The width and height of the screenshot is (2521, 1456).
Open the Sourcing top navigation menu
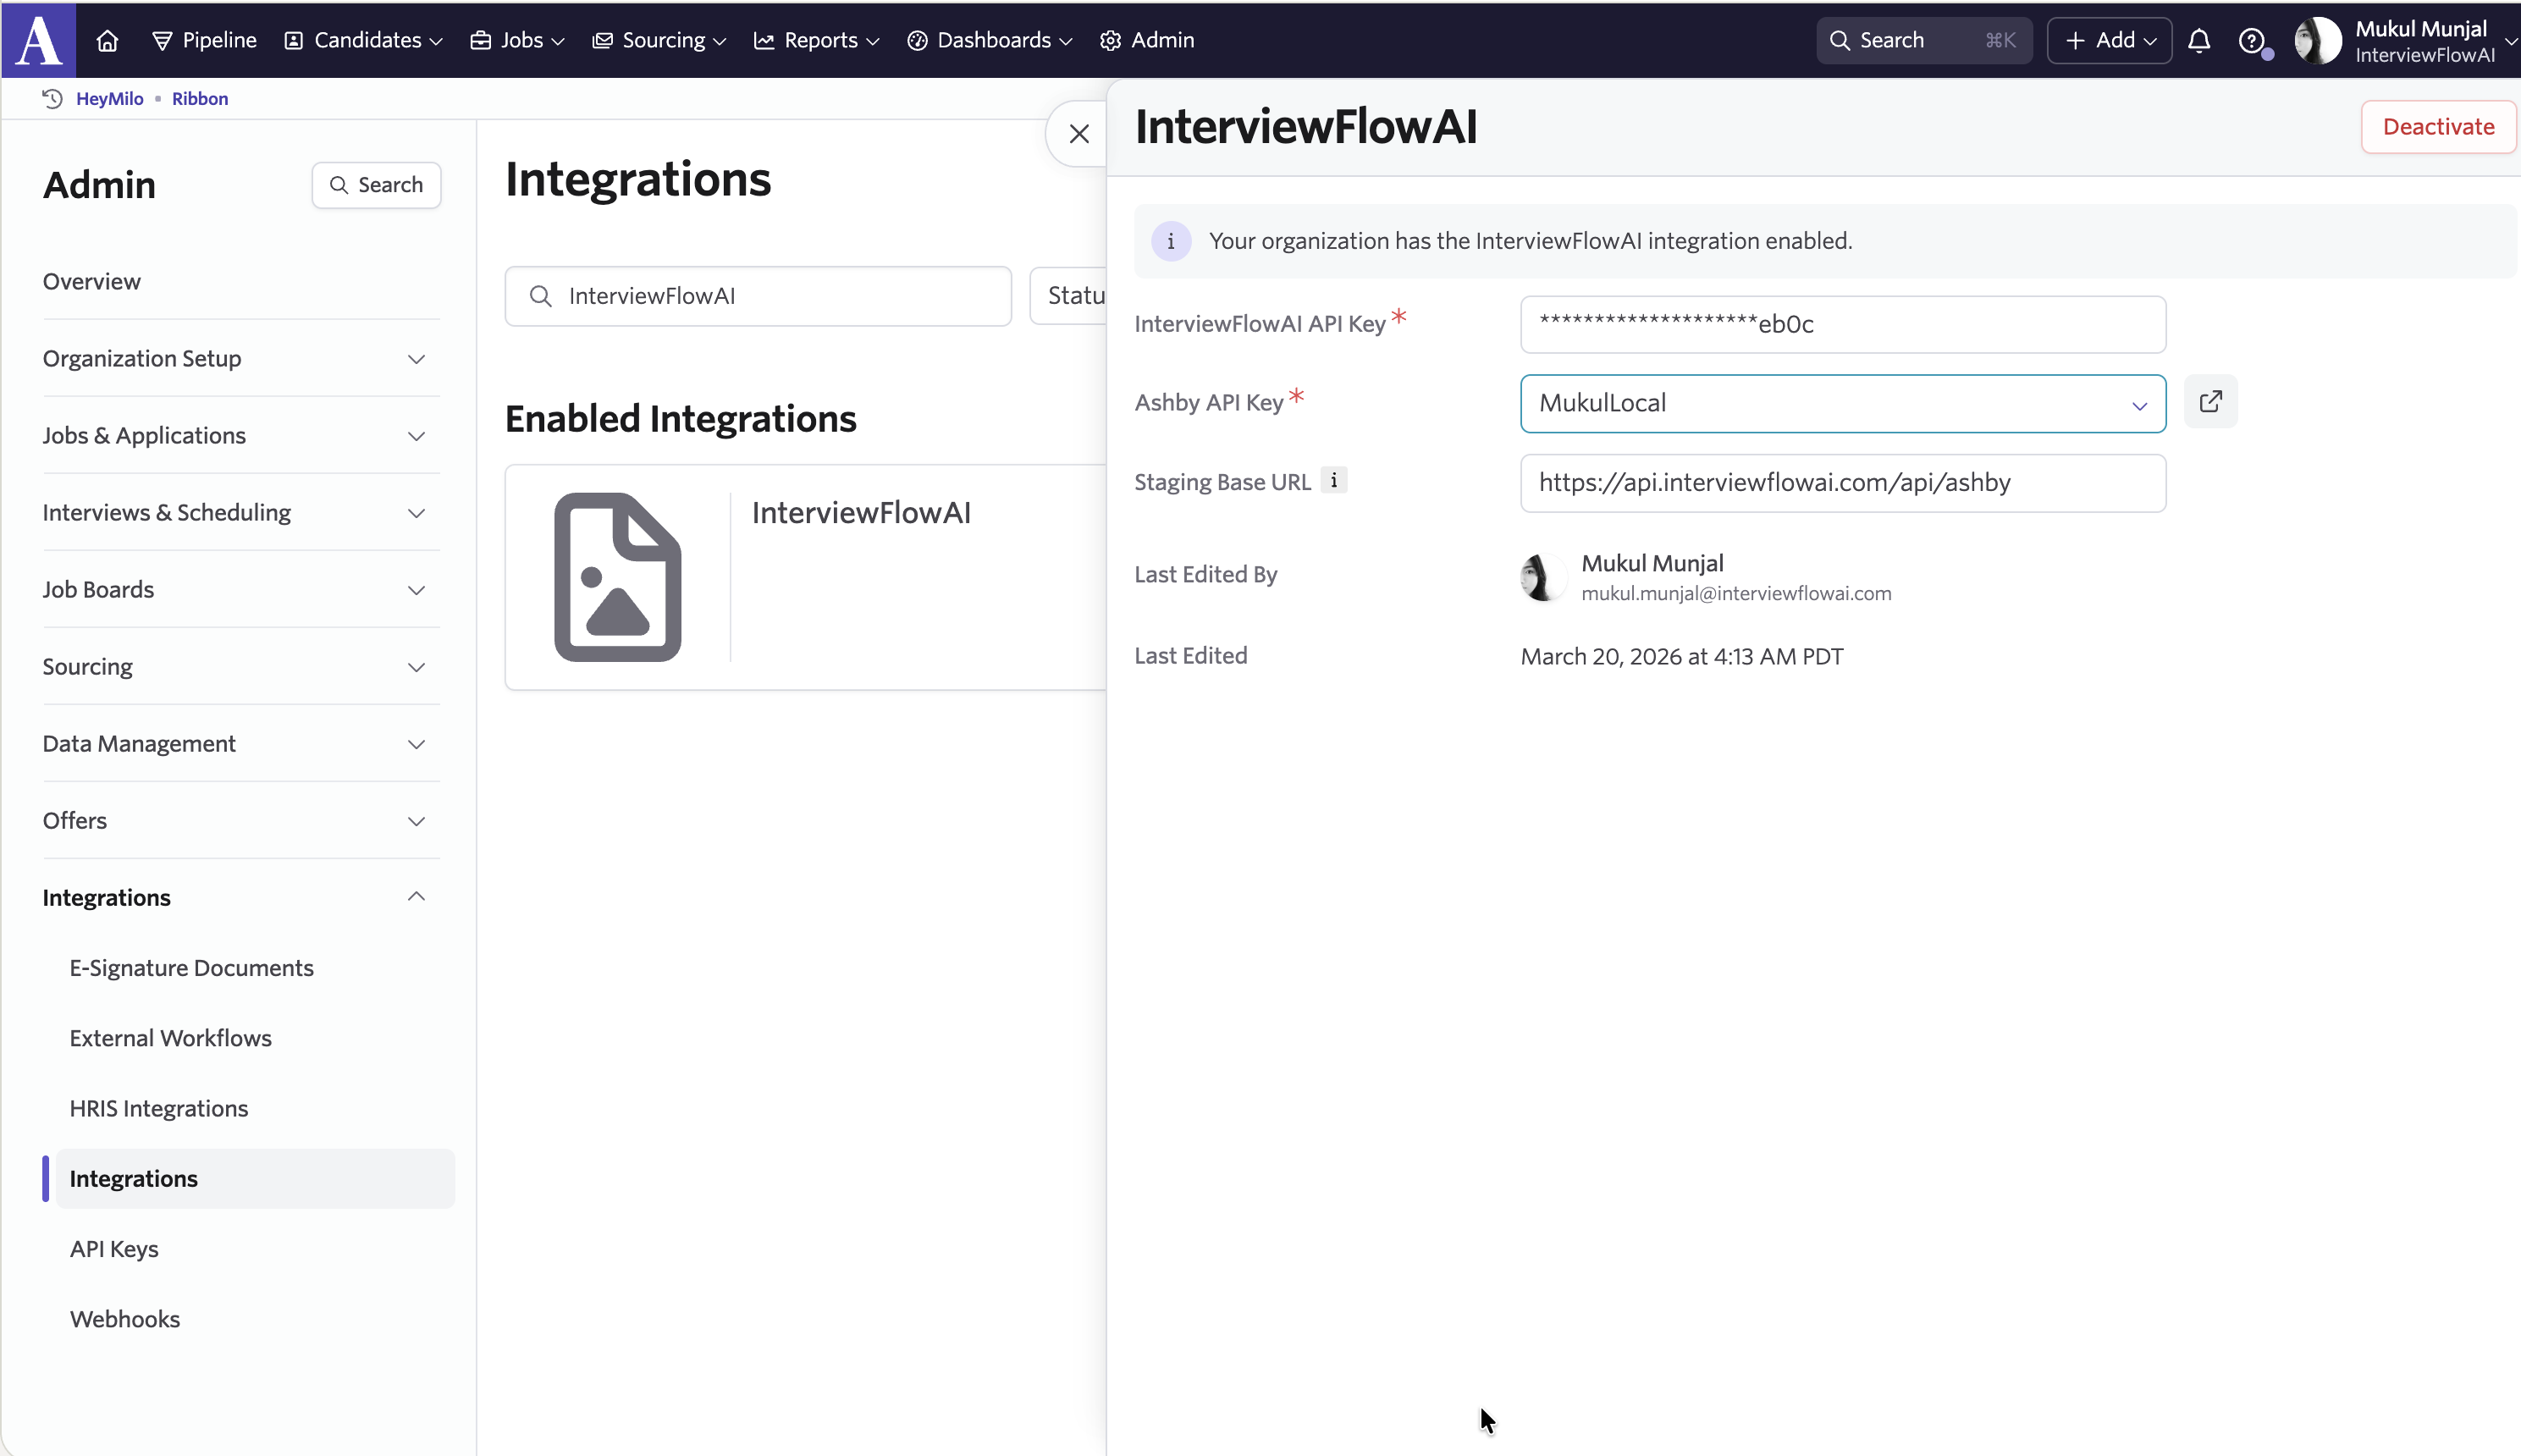click(659, 40)
